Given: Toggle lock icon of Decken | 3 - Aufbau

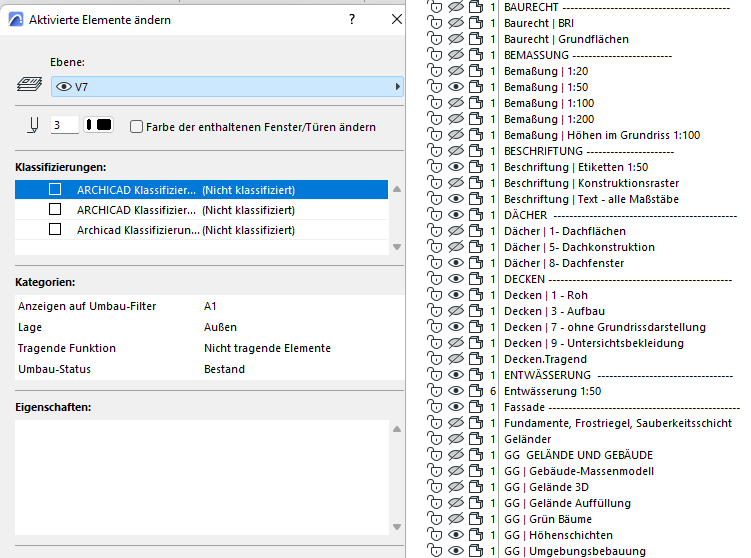Looking at the screenshot, I should pyautogui.click(x=435, y=311).
